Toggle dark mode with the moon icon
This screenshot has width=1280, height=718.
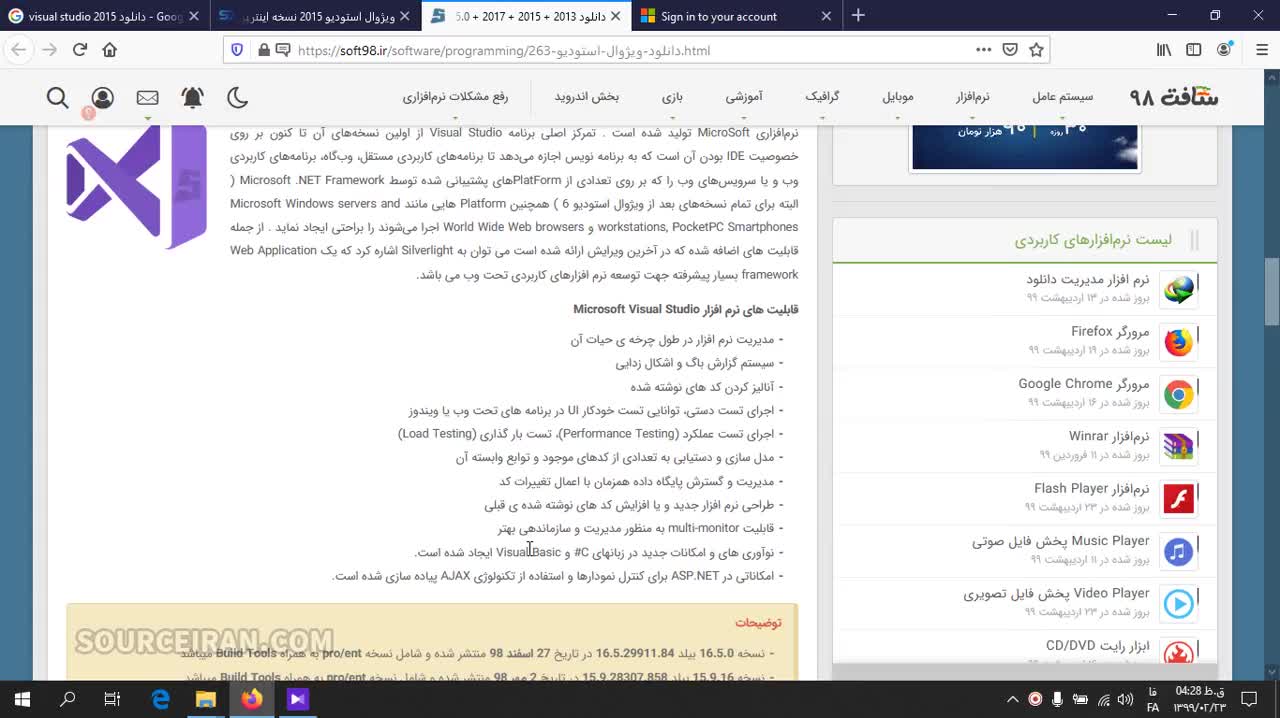coord(236,97)
